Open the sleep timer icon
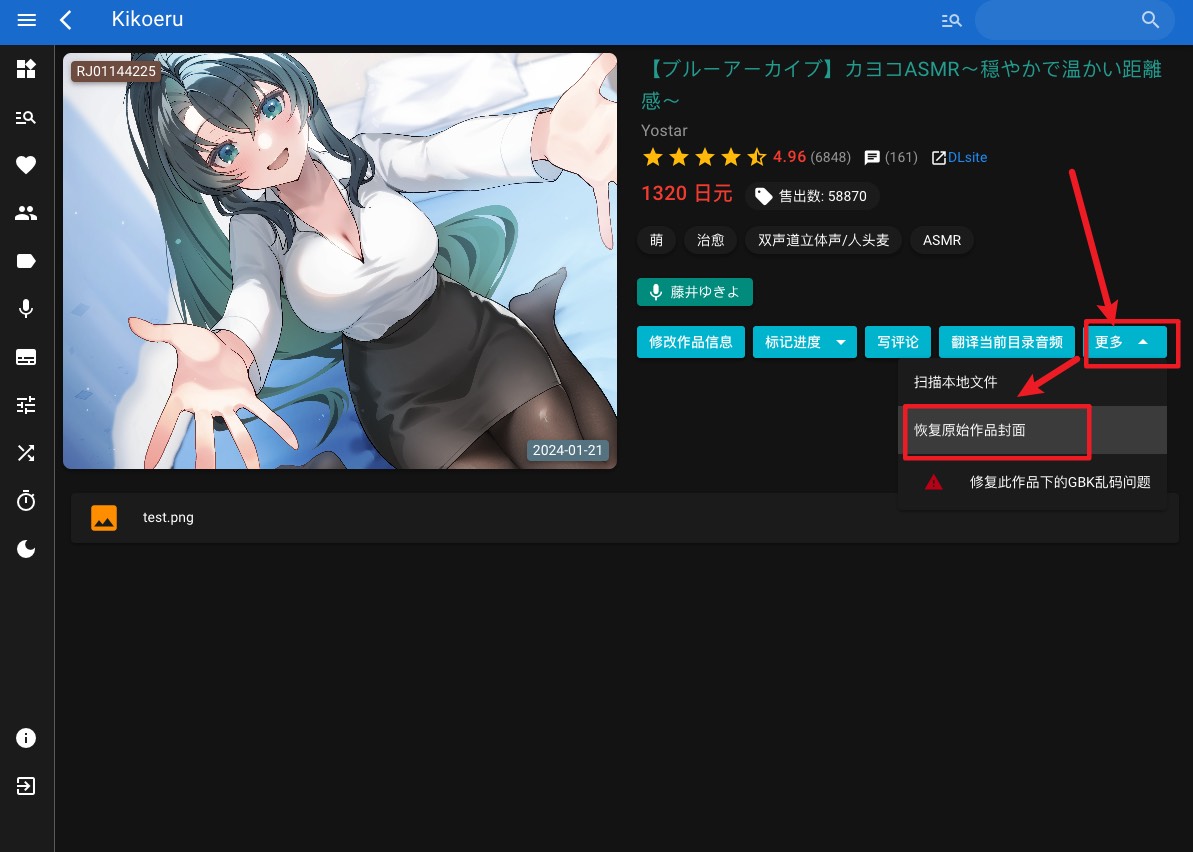This screenshot has height=852, width=1193. (x=26, y=500)
